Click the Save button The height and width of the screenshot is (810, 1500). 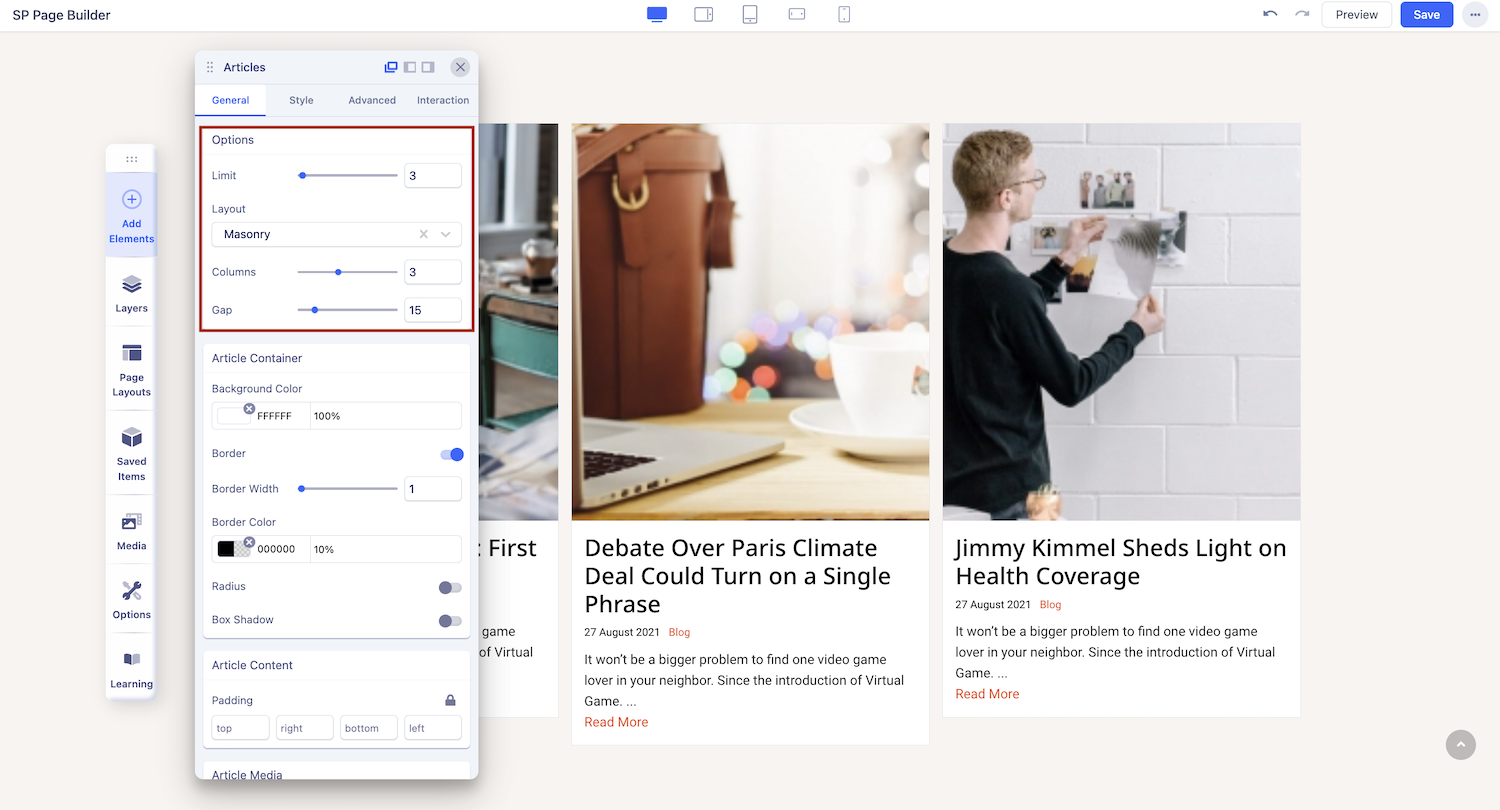(1426, 15)
